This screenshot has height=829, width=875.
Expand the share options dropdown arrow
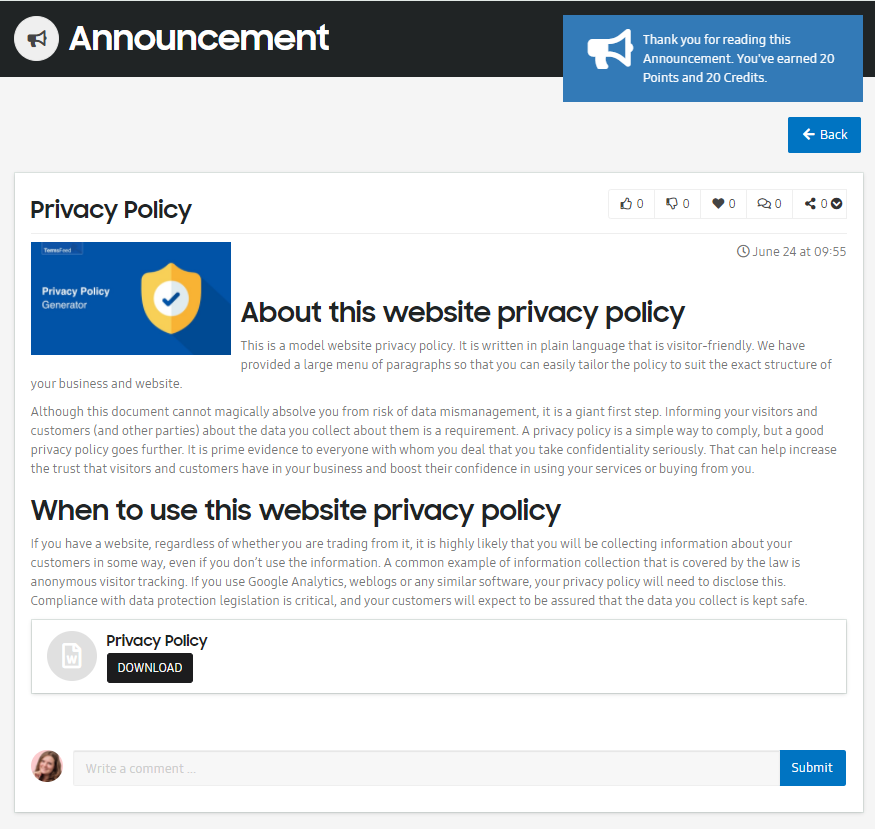[836, 204]
